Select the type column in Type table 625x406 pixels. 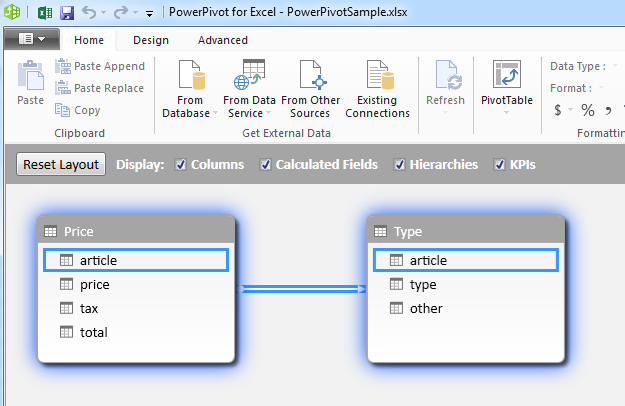coord(423,284)
